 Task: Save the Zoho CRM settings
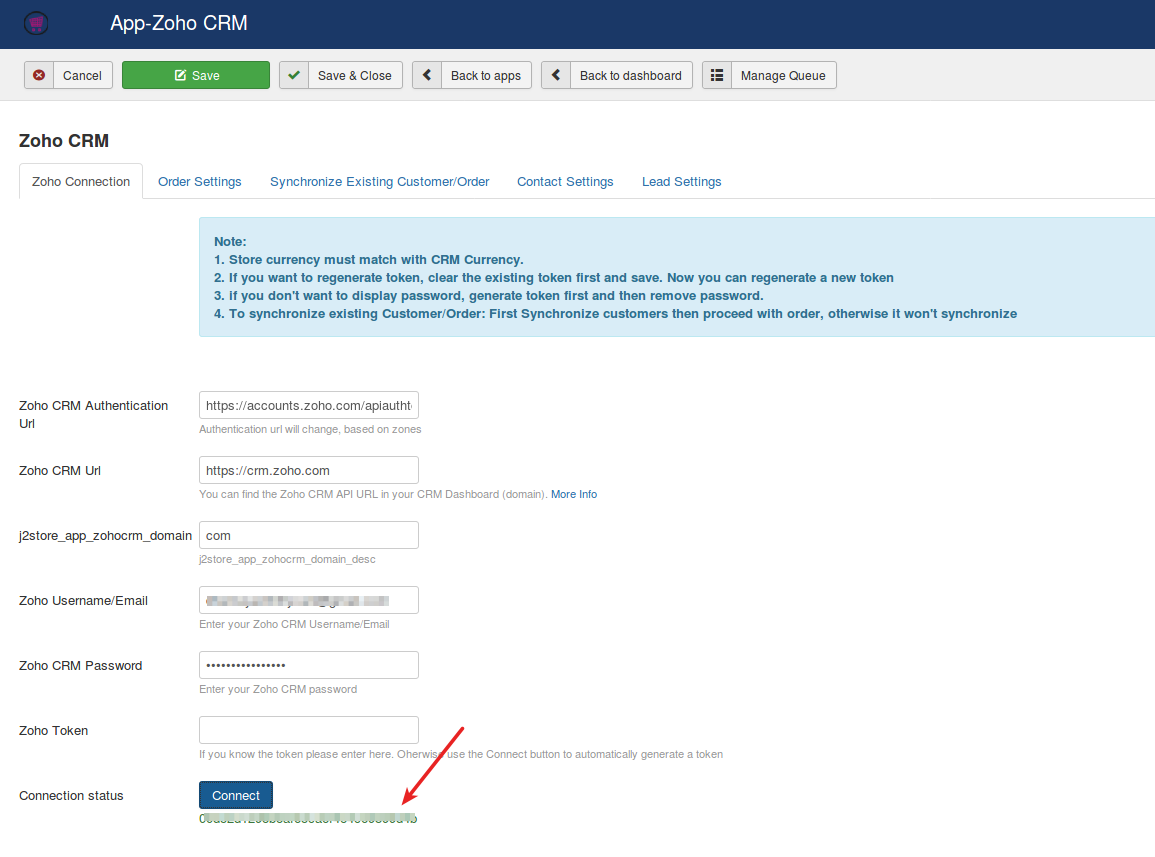196,75
